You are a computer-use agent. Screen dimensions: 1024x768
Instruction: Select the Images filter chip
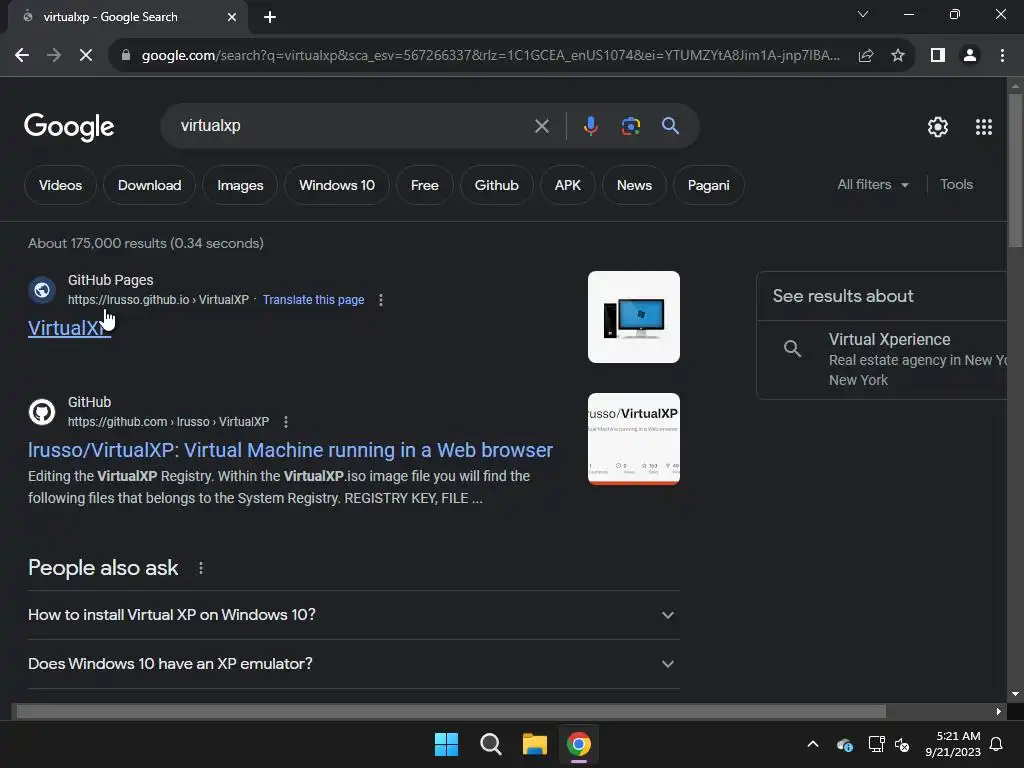coord(240,185)
